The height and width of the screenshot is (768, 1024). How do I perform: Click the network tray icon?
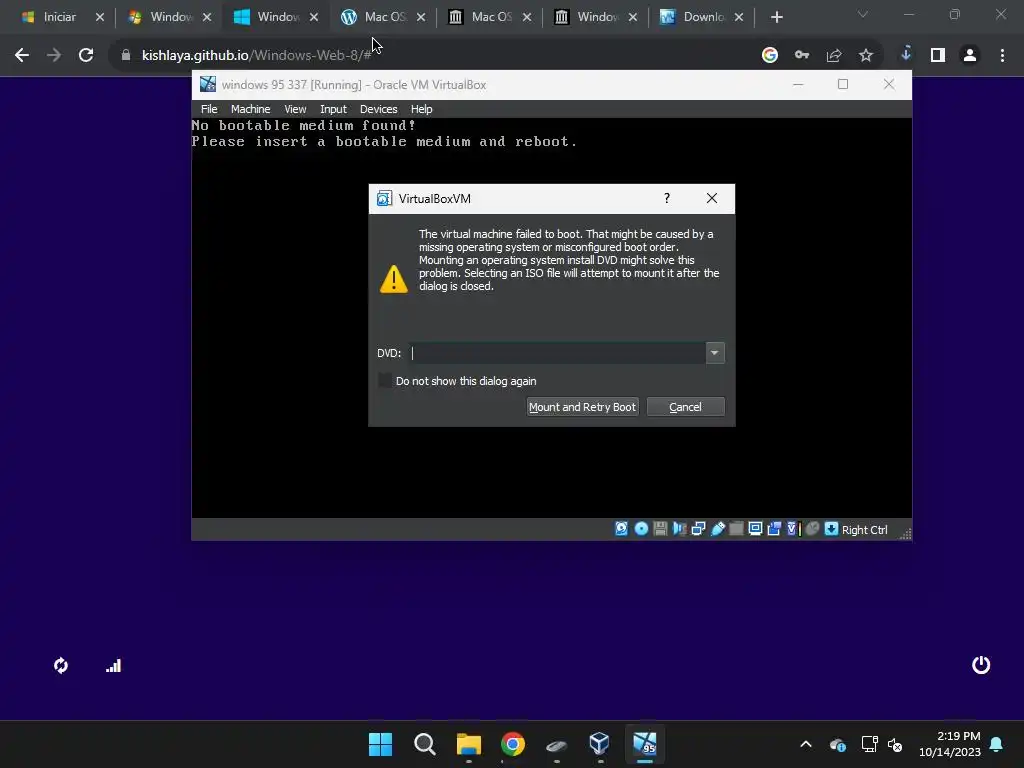(x=869, y=744)
